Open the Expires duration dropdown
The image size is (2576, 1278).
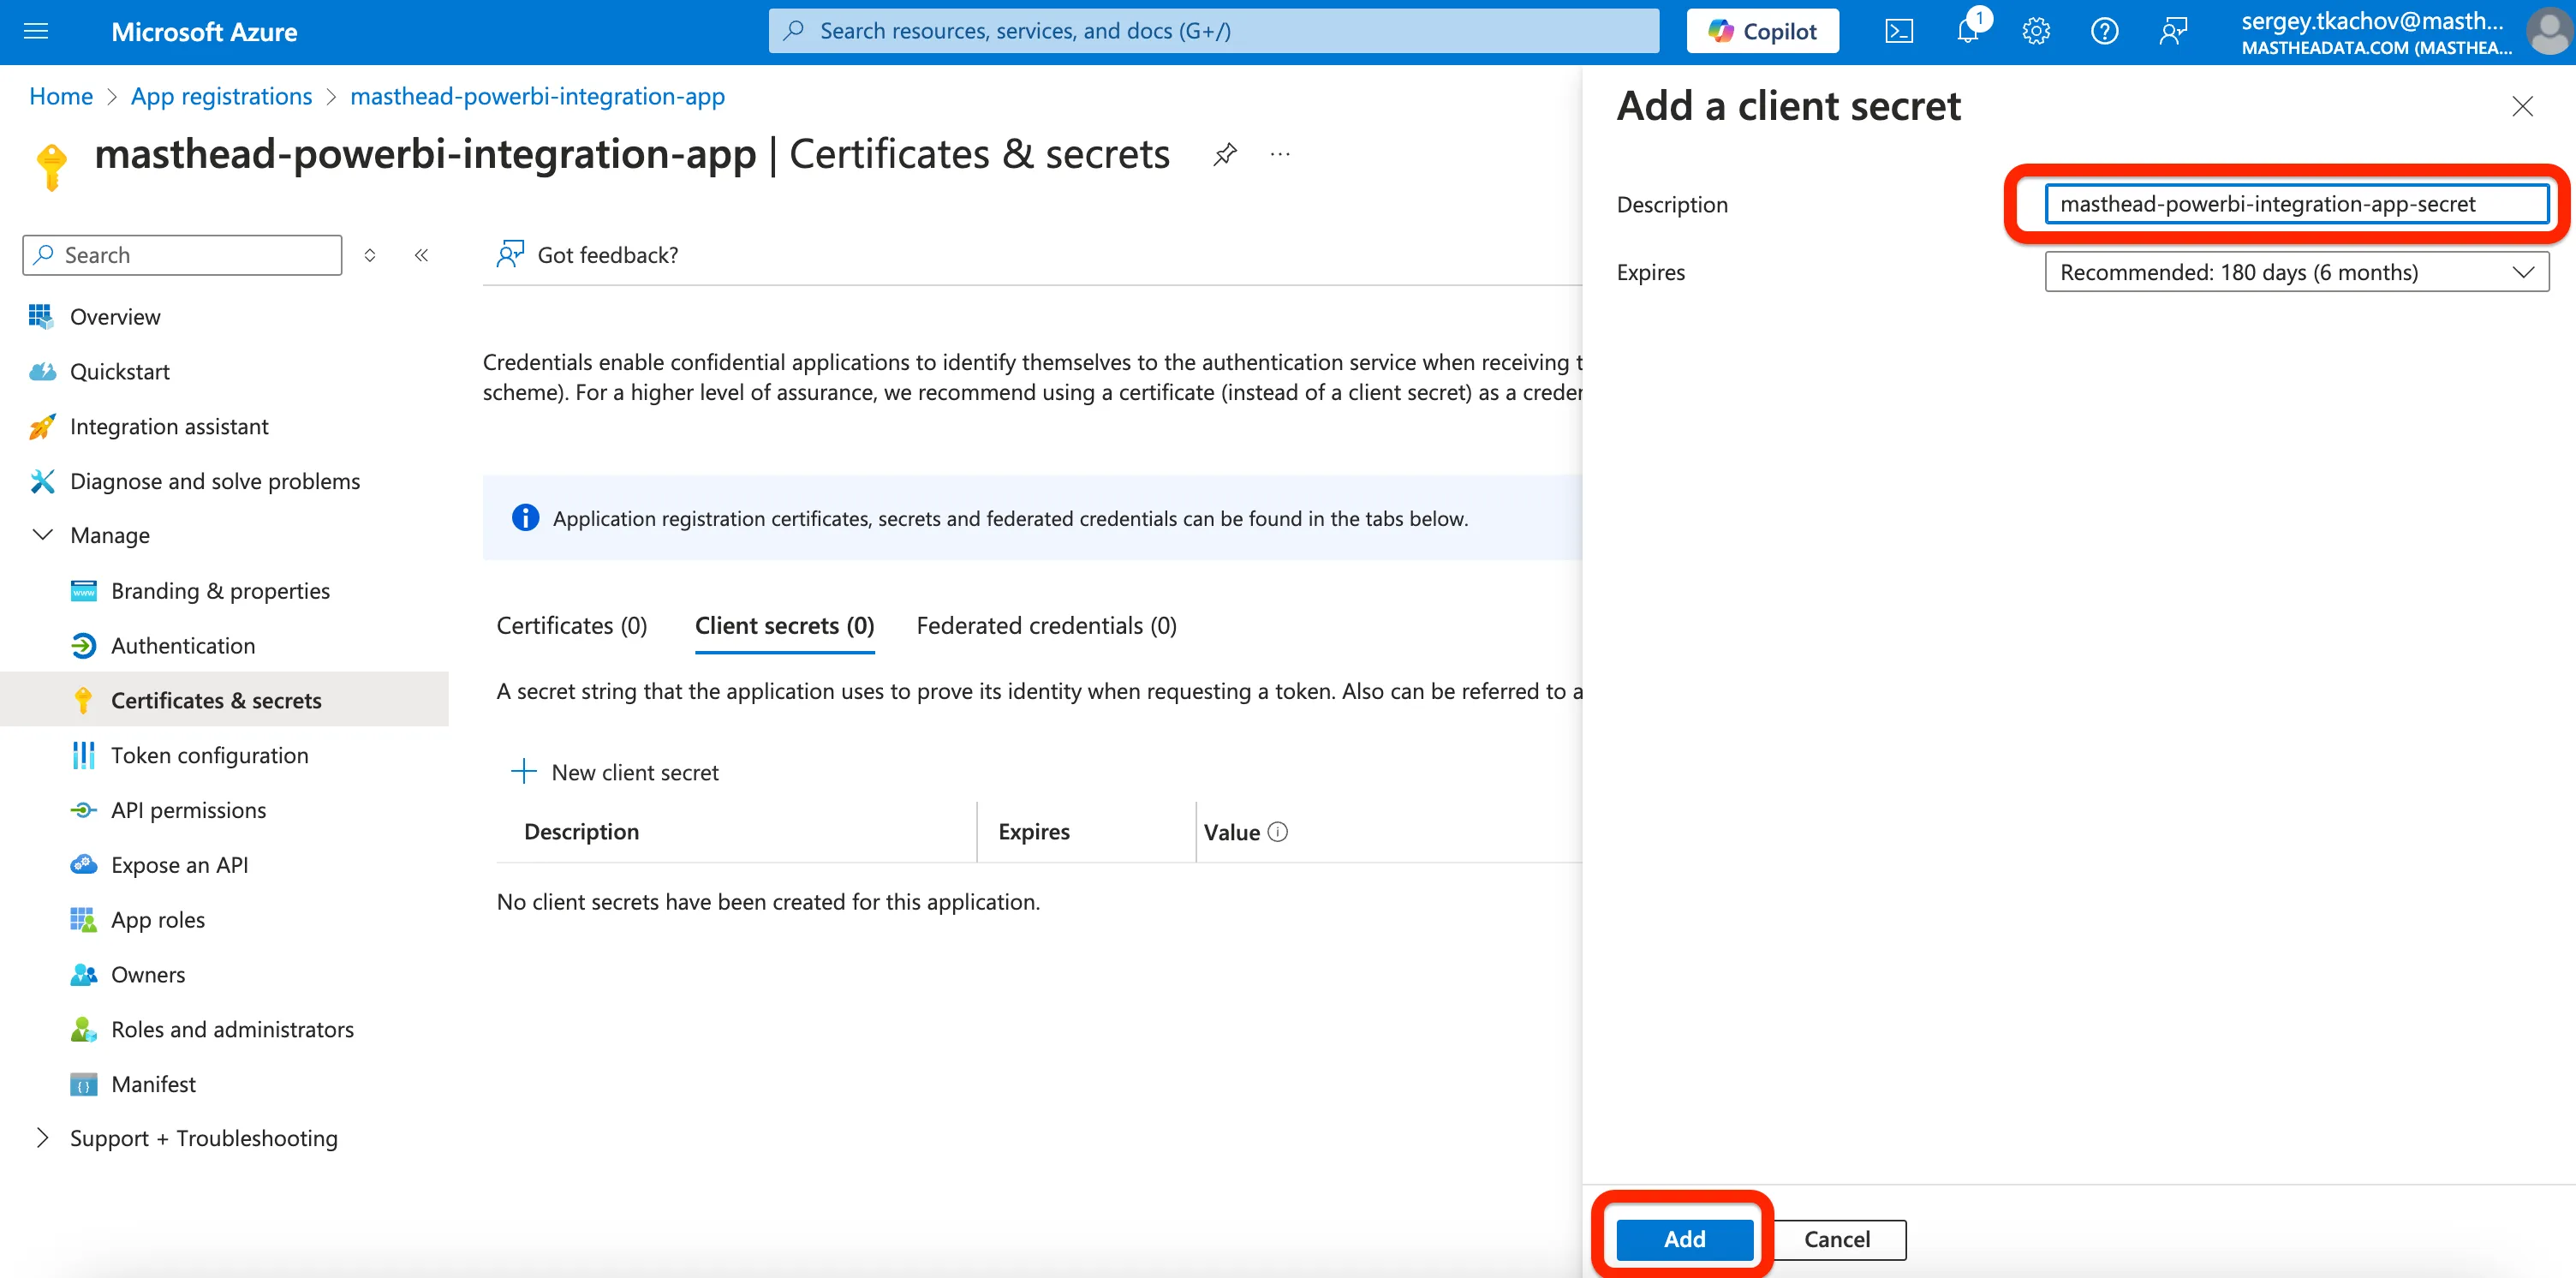click(x=2296, y=272)
